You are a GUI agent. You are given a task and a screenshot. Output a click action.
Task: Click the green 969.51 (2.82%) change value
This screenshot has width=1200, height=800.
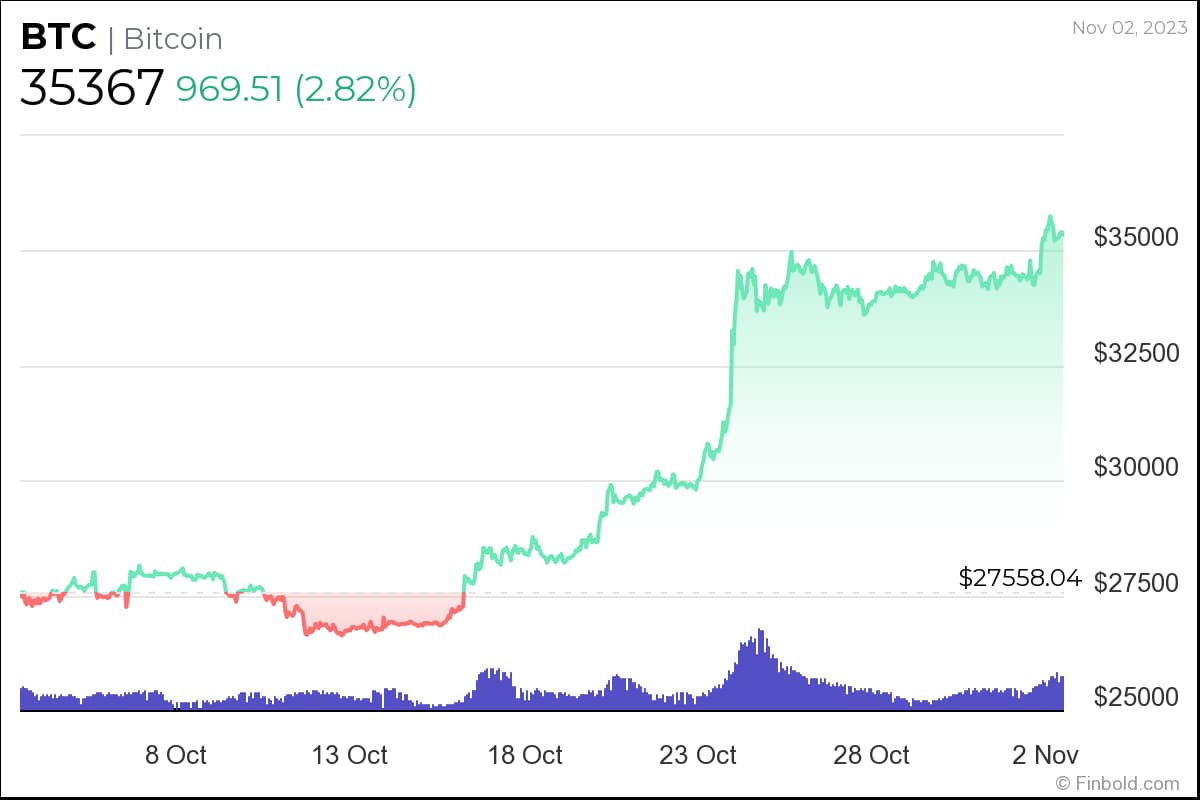[296, 89]
